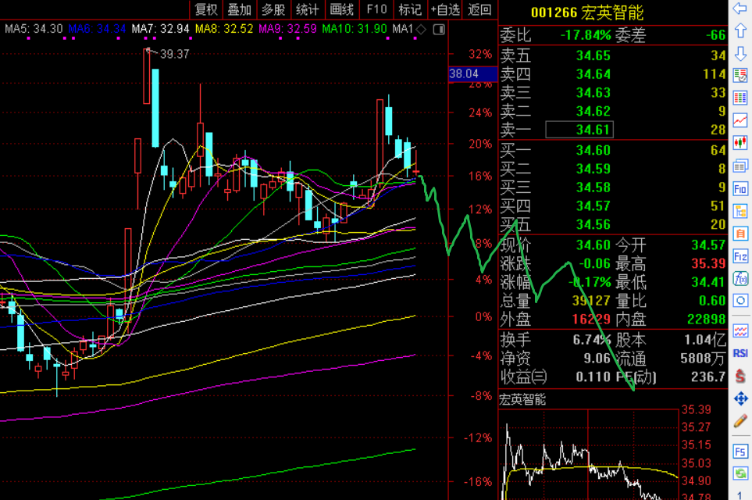Viewport: 752px width, 500px height.
Task: Click the diamond icon after MA1 label
Action: click(421, 30)
